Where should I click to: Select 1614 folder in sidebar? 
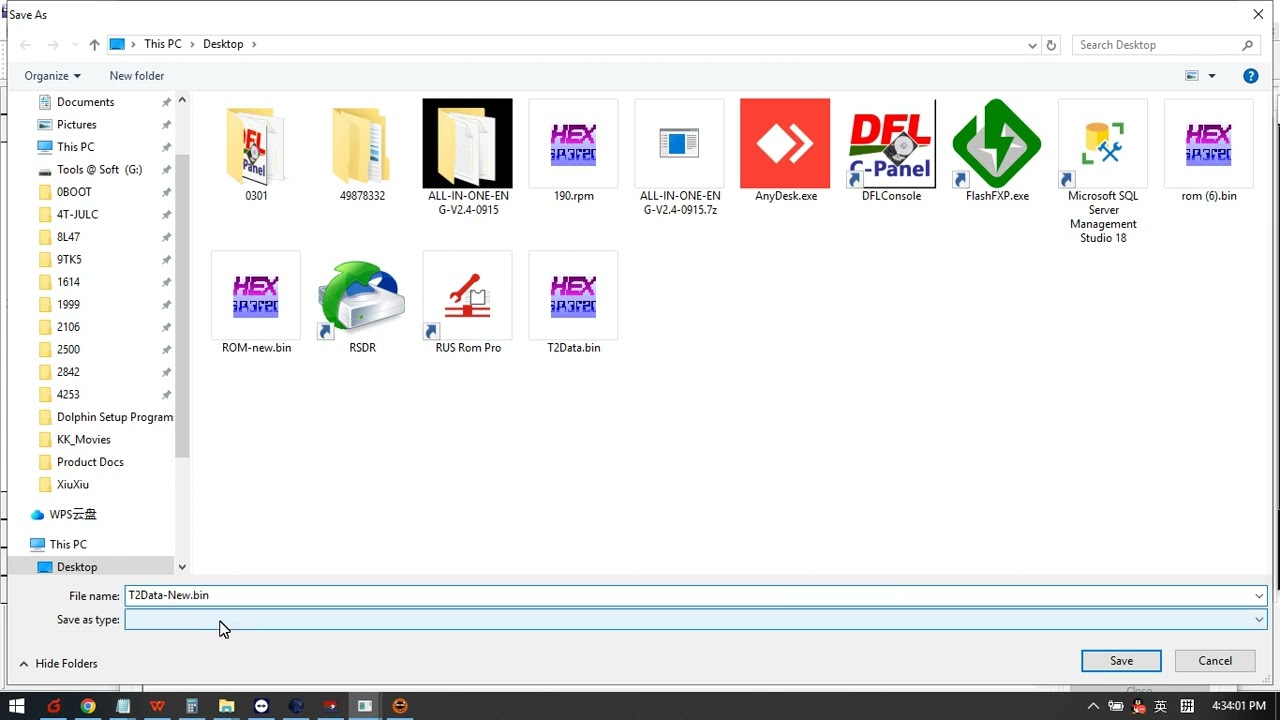68,282
